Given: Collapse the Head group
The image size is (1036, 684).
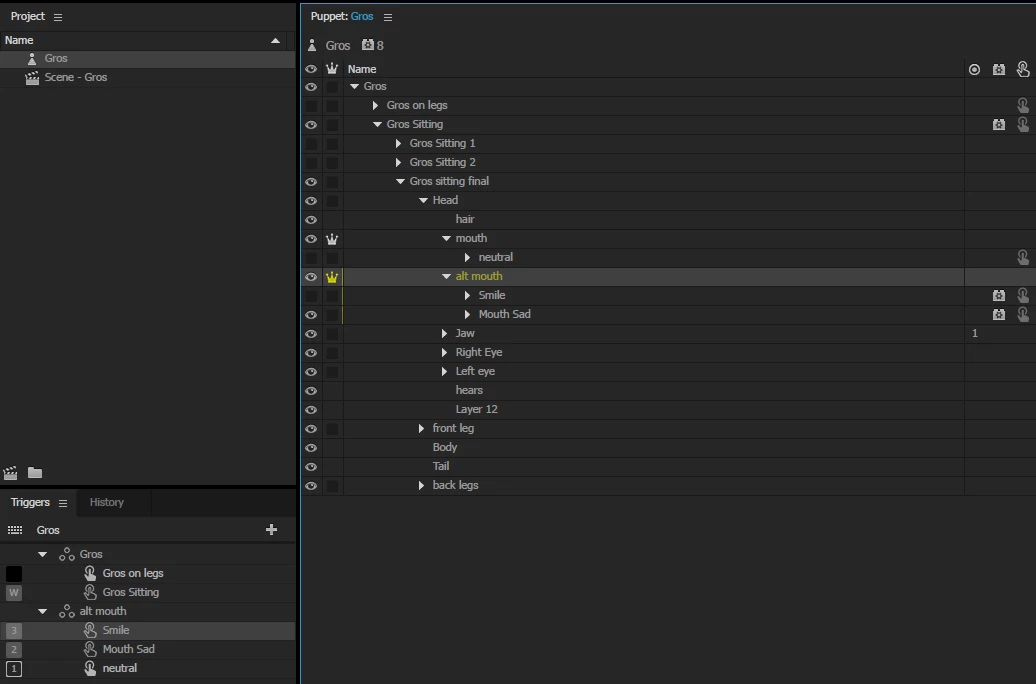Looking at the screenshot, I should click(424, 200).
